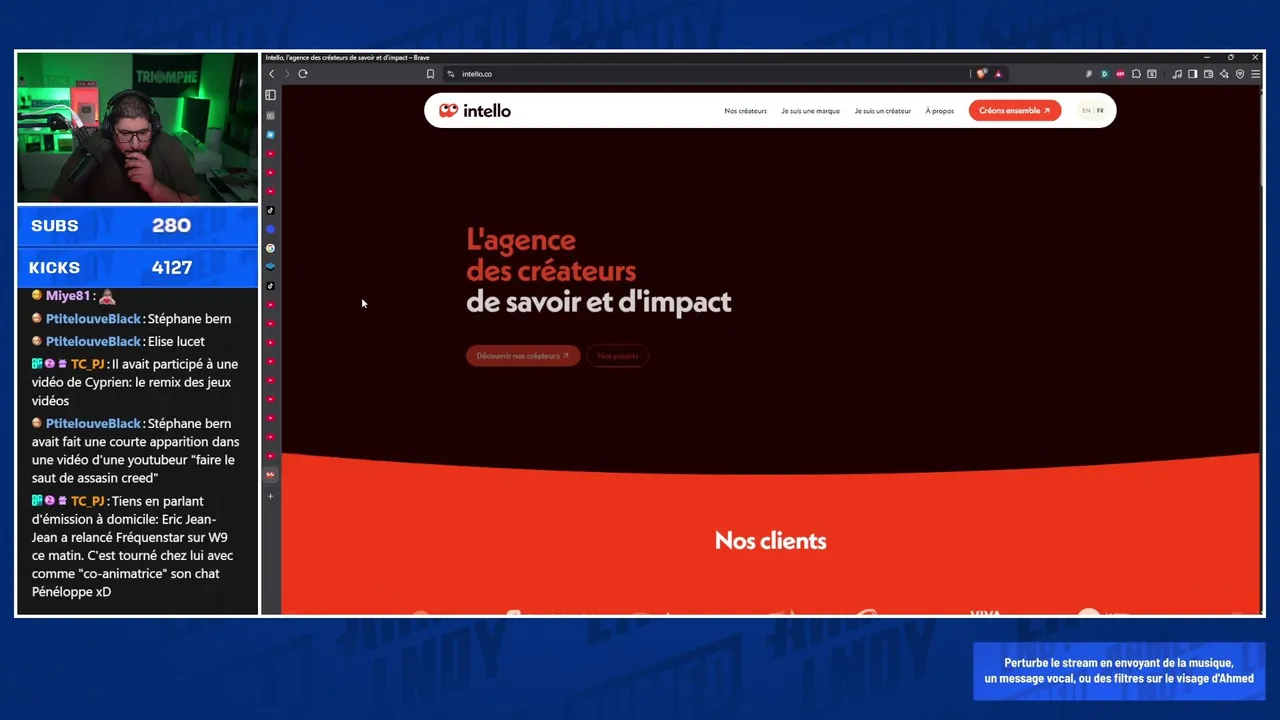Switch site language to FR
The height and width of the screenshot is (720, 1280).
pos(1100,111)
